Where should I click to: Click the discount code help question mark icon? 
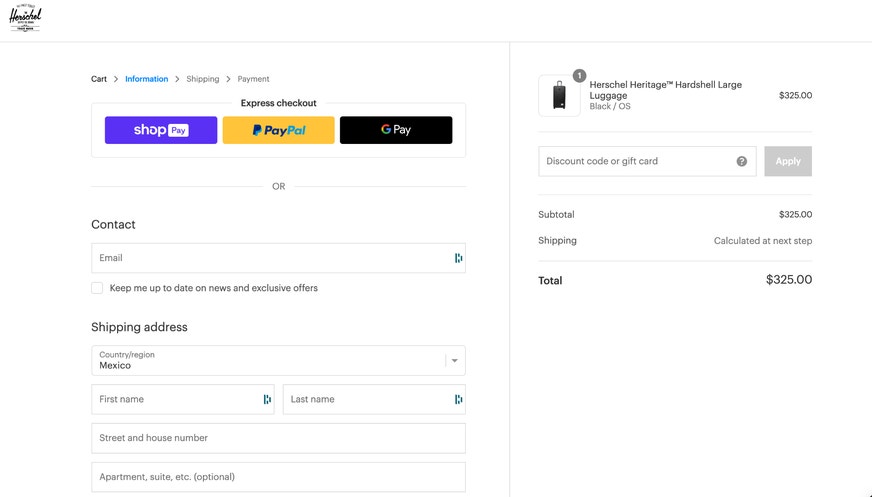pos(741,161)
